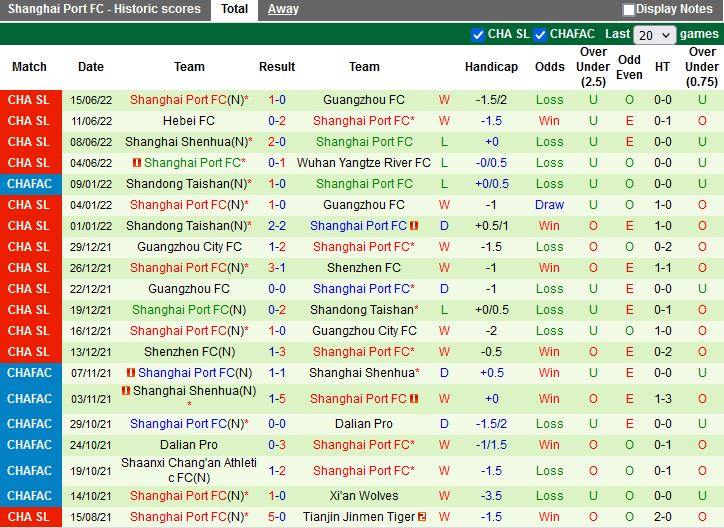The width and height of the screenshot is (724, 528).
Task: Click red card icon beside Tianjin Jinmen Tiger
Action: tap(422, 517)
